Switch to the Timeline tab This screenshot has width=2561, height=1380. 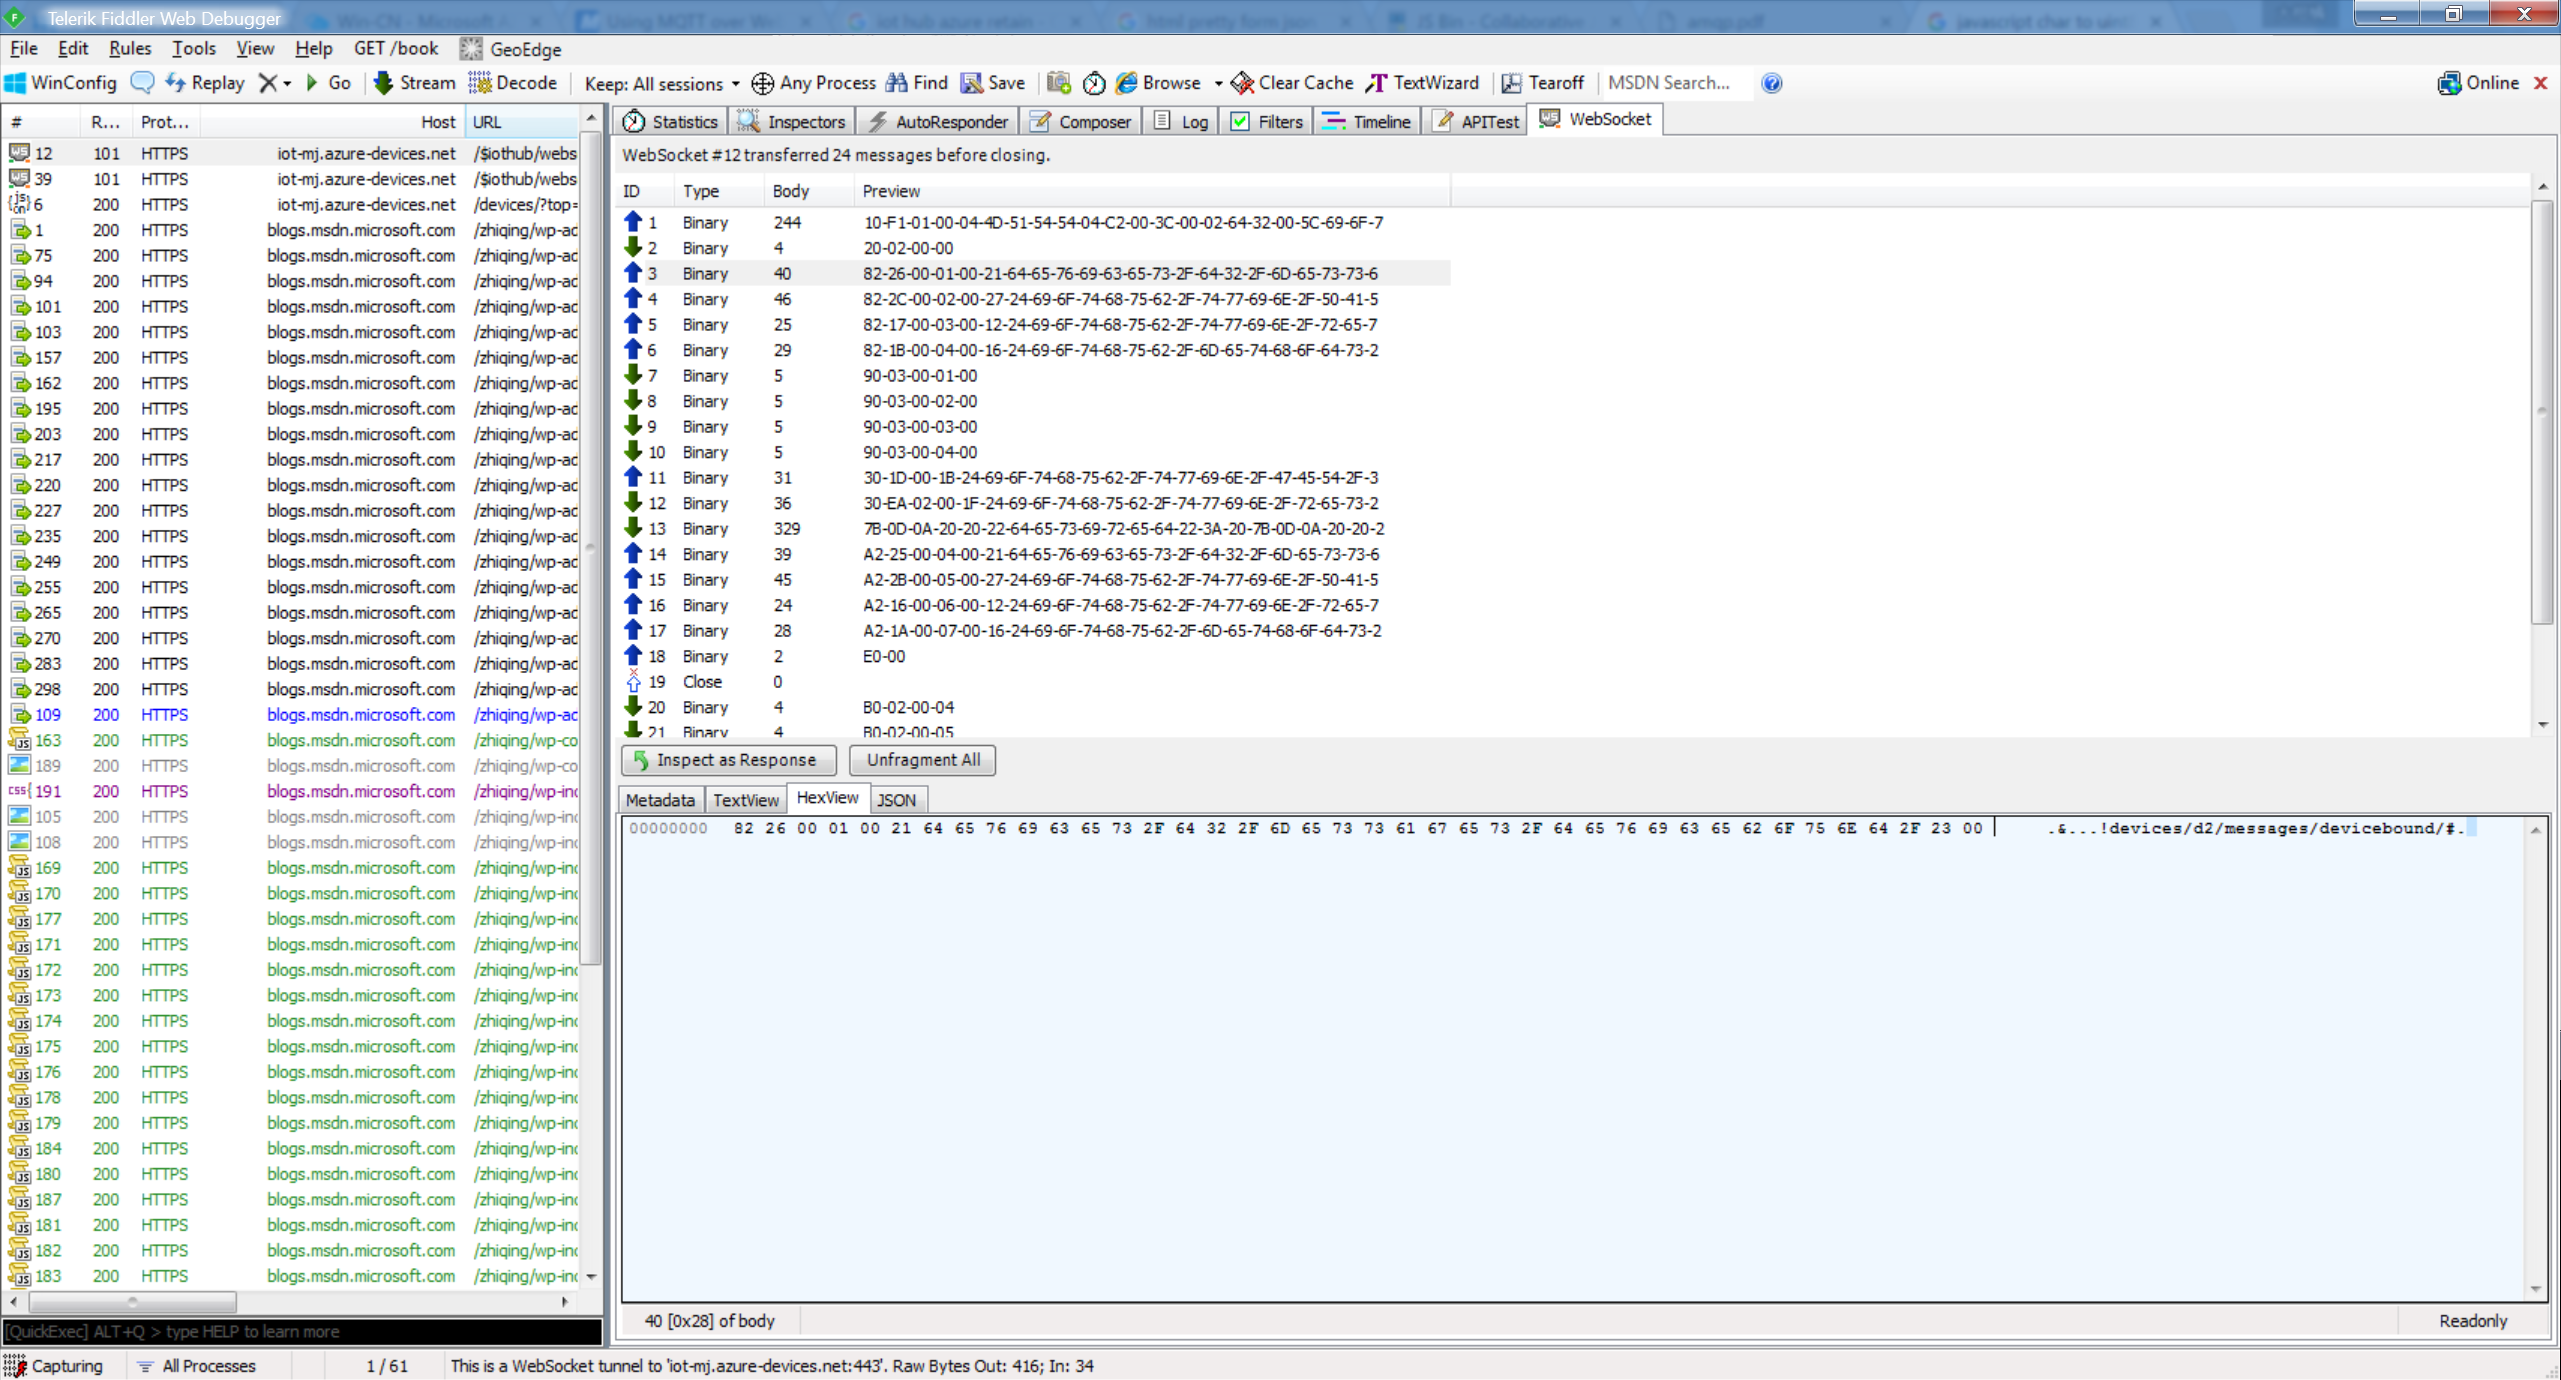1366,121
